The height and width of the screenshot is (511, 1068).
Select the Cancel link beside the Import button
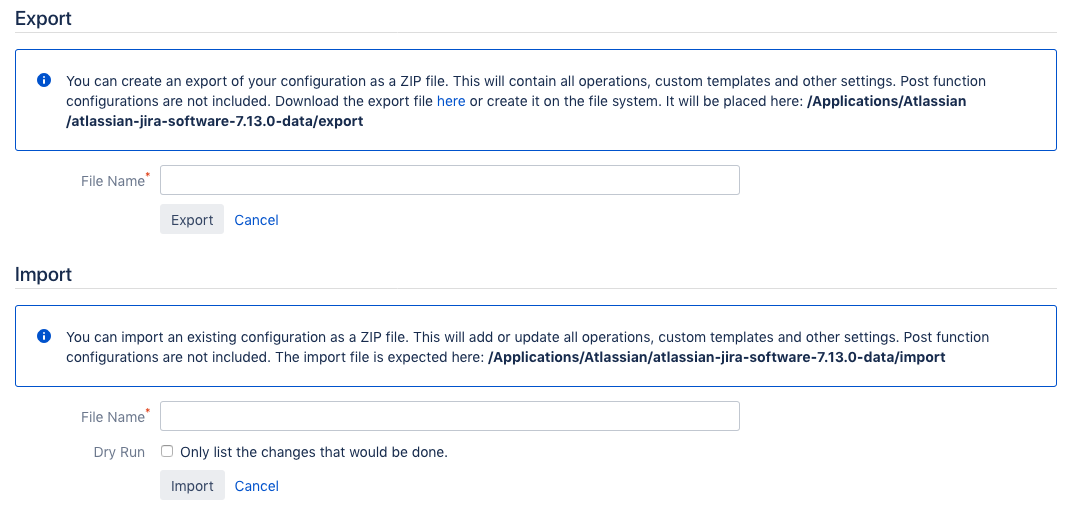(x=256, y=486)
